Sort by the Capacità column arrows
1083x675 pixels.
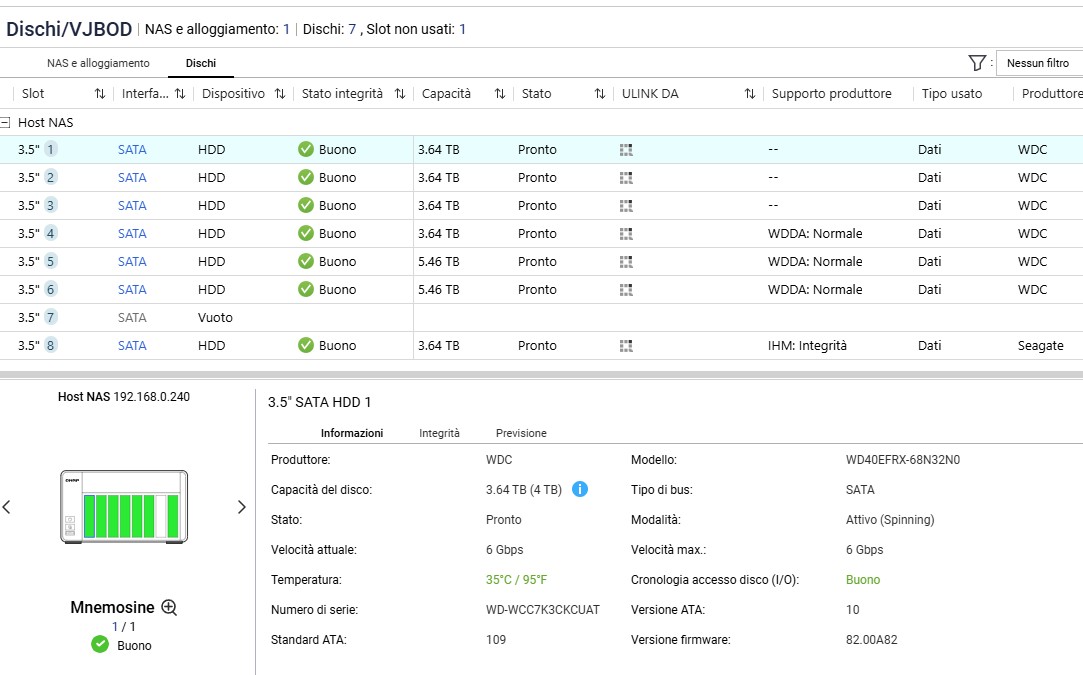tap(500, 94)
